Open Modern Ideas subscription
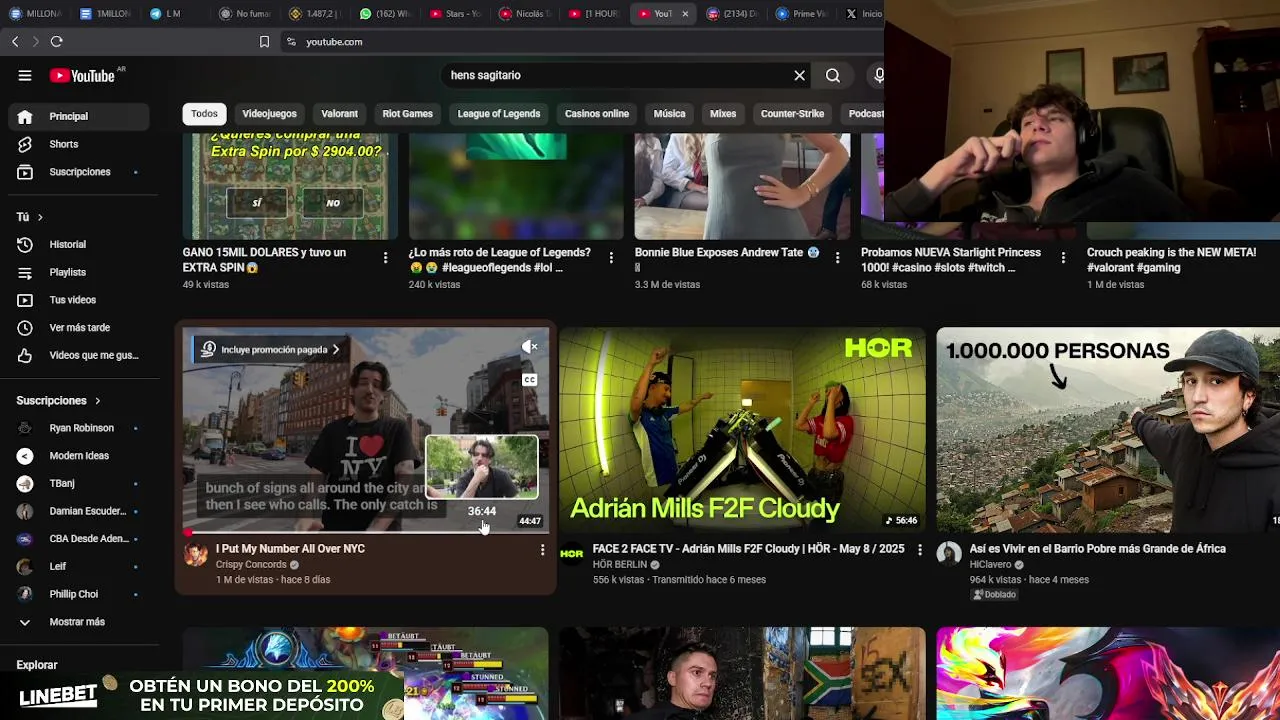 [x=78, y=456]
